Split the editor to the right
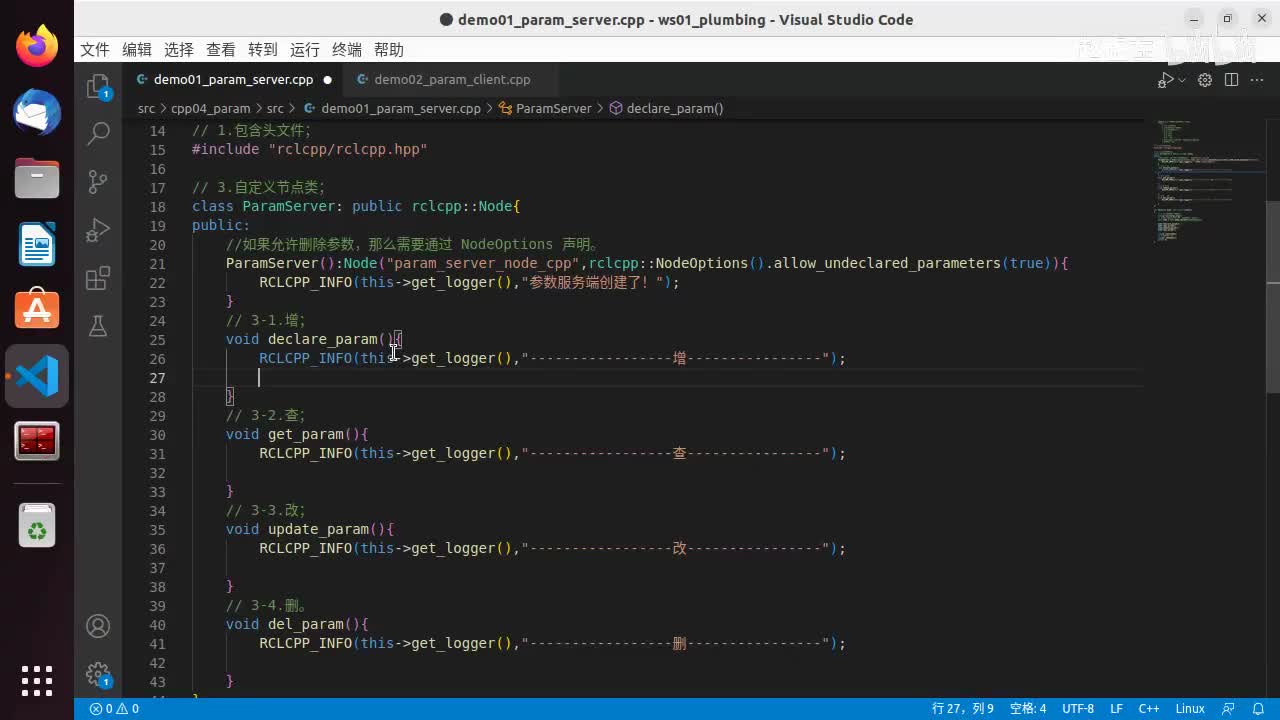Image resolution: width=1280 pixels, height=720 pixels. (x=1231, y=80)
